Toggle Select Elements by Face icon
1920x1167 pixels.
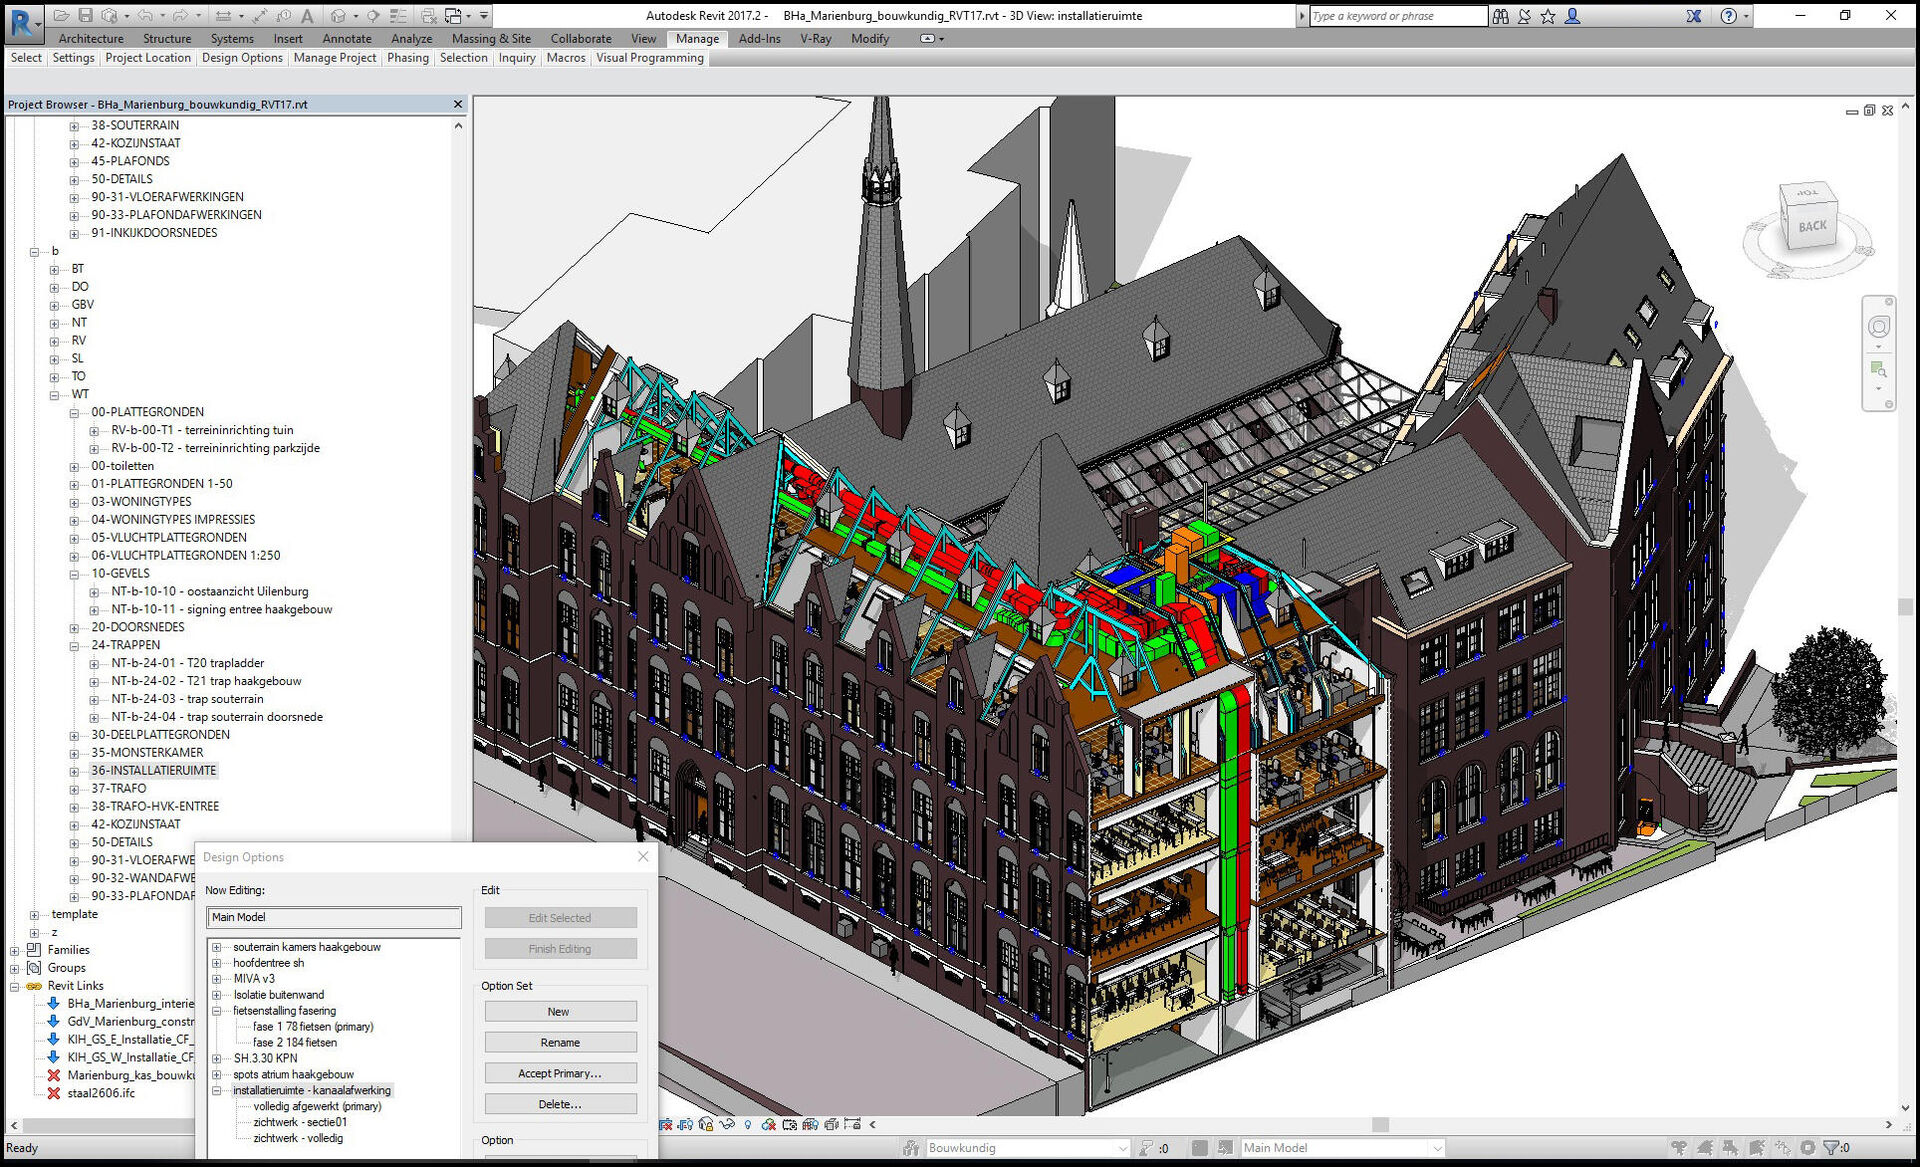[x=1757, y=1148]
